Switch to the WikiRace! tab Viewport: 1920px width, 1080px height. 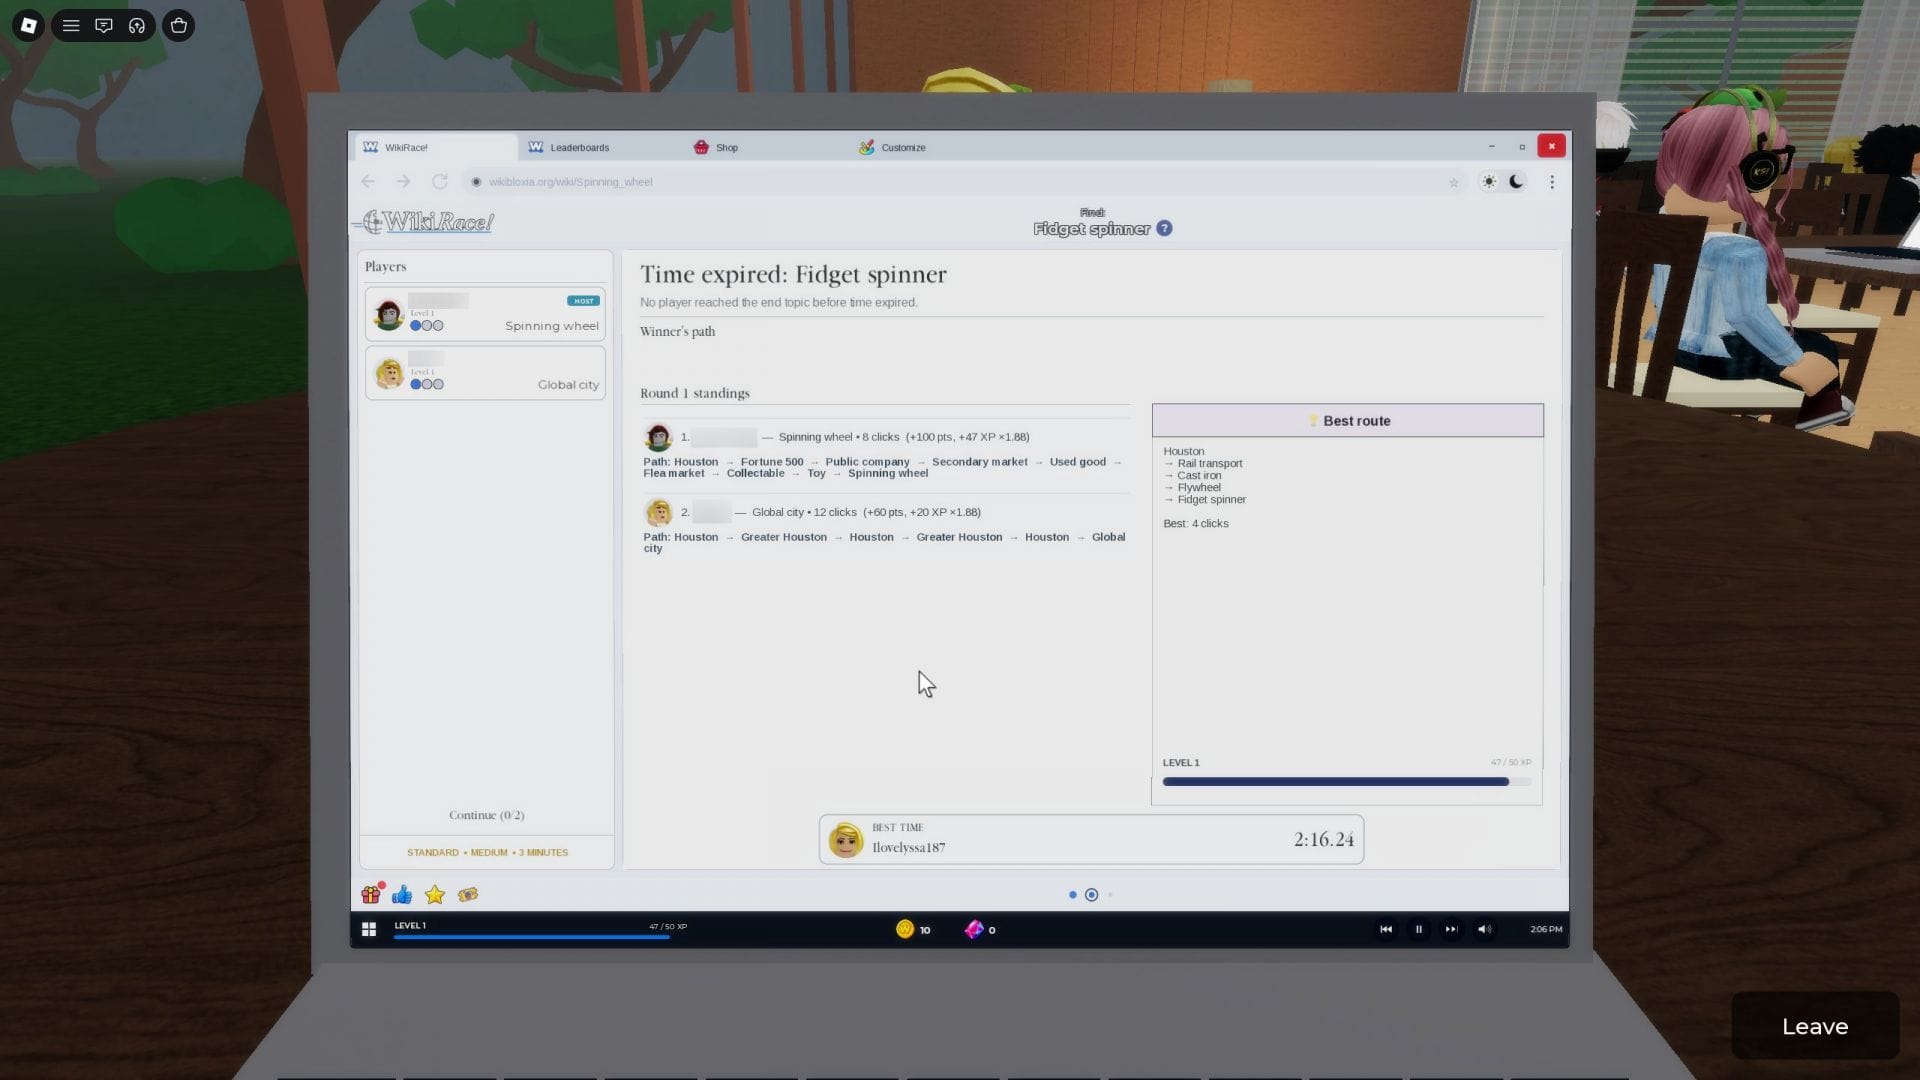[435, 147]
